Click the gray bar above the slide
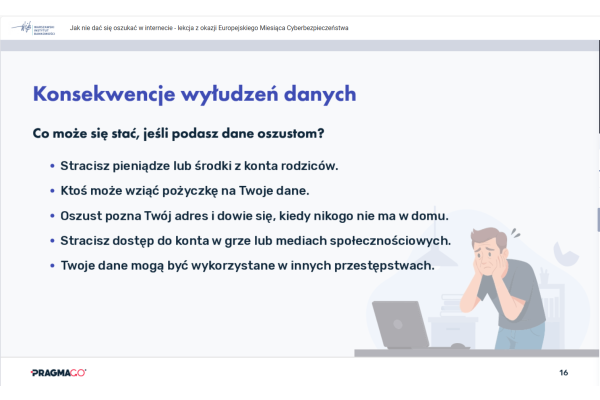The height and width of the screenshot is (400, 600). pyautogui.click(x=300, y=46)
